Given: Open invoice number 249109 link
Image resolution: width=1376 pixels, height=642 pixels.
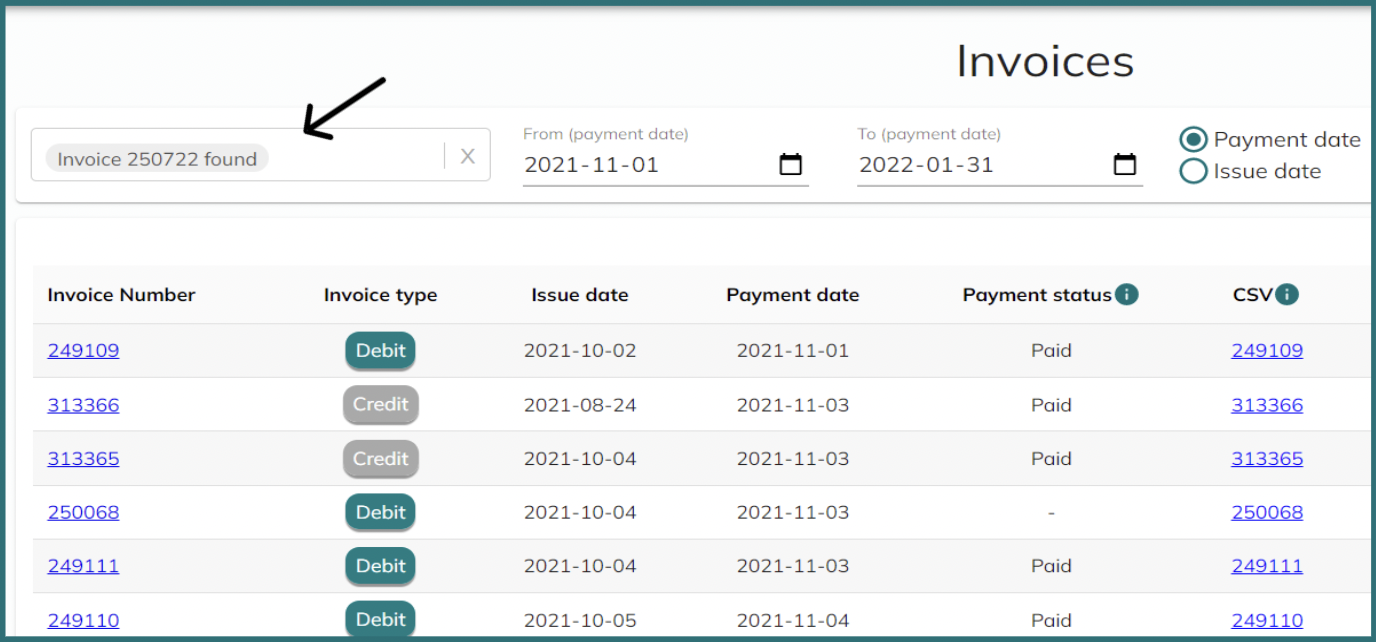Looking at the screenshot, I should point(83,351).
